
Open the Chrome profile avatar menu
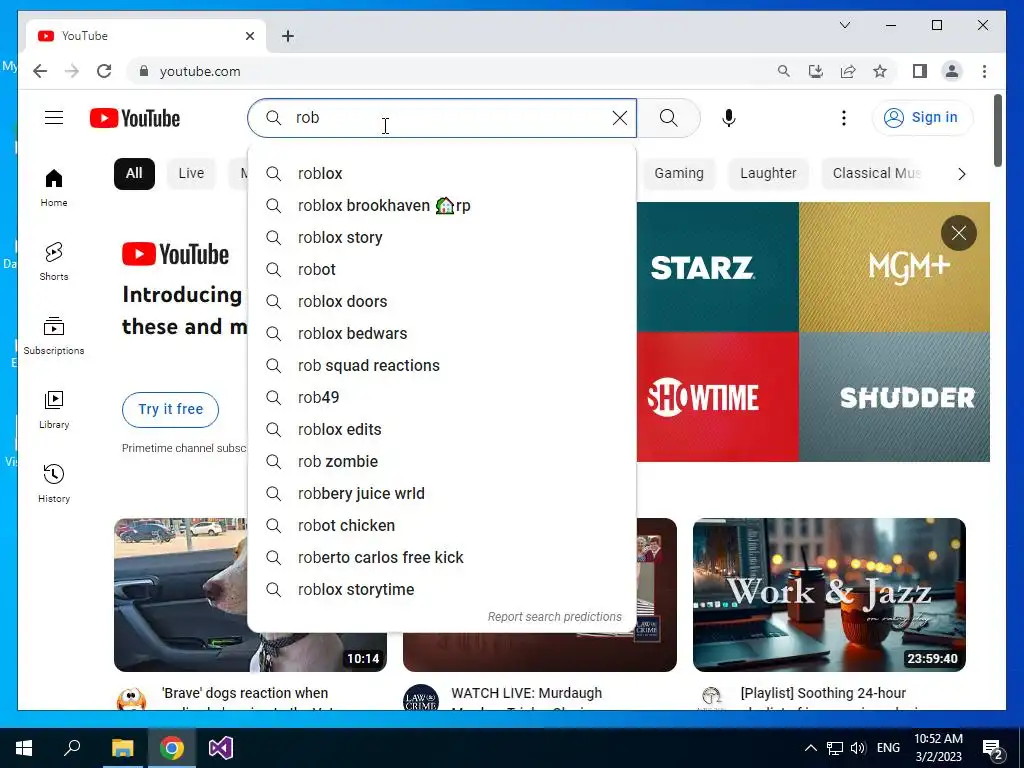(952, 71)
